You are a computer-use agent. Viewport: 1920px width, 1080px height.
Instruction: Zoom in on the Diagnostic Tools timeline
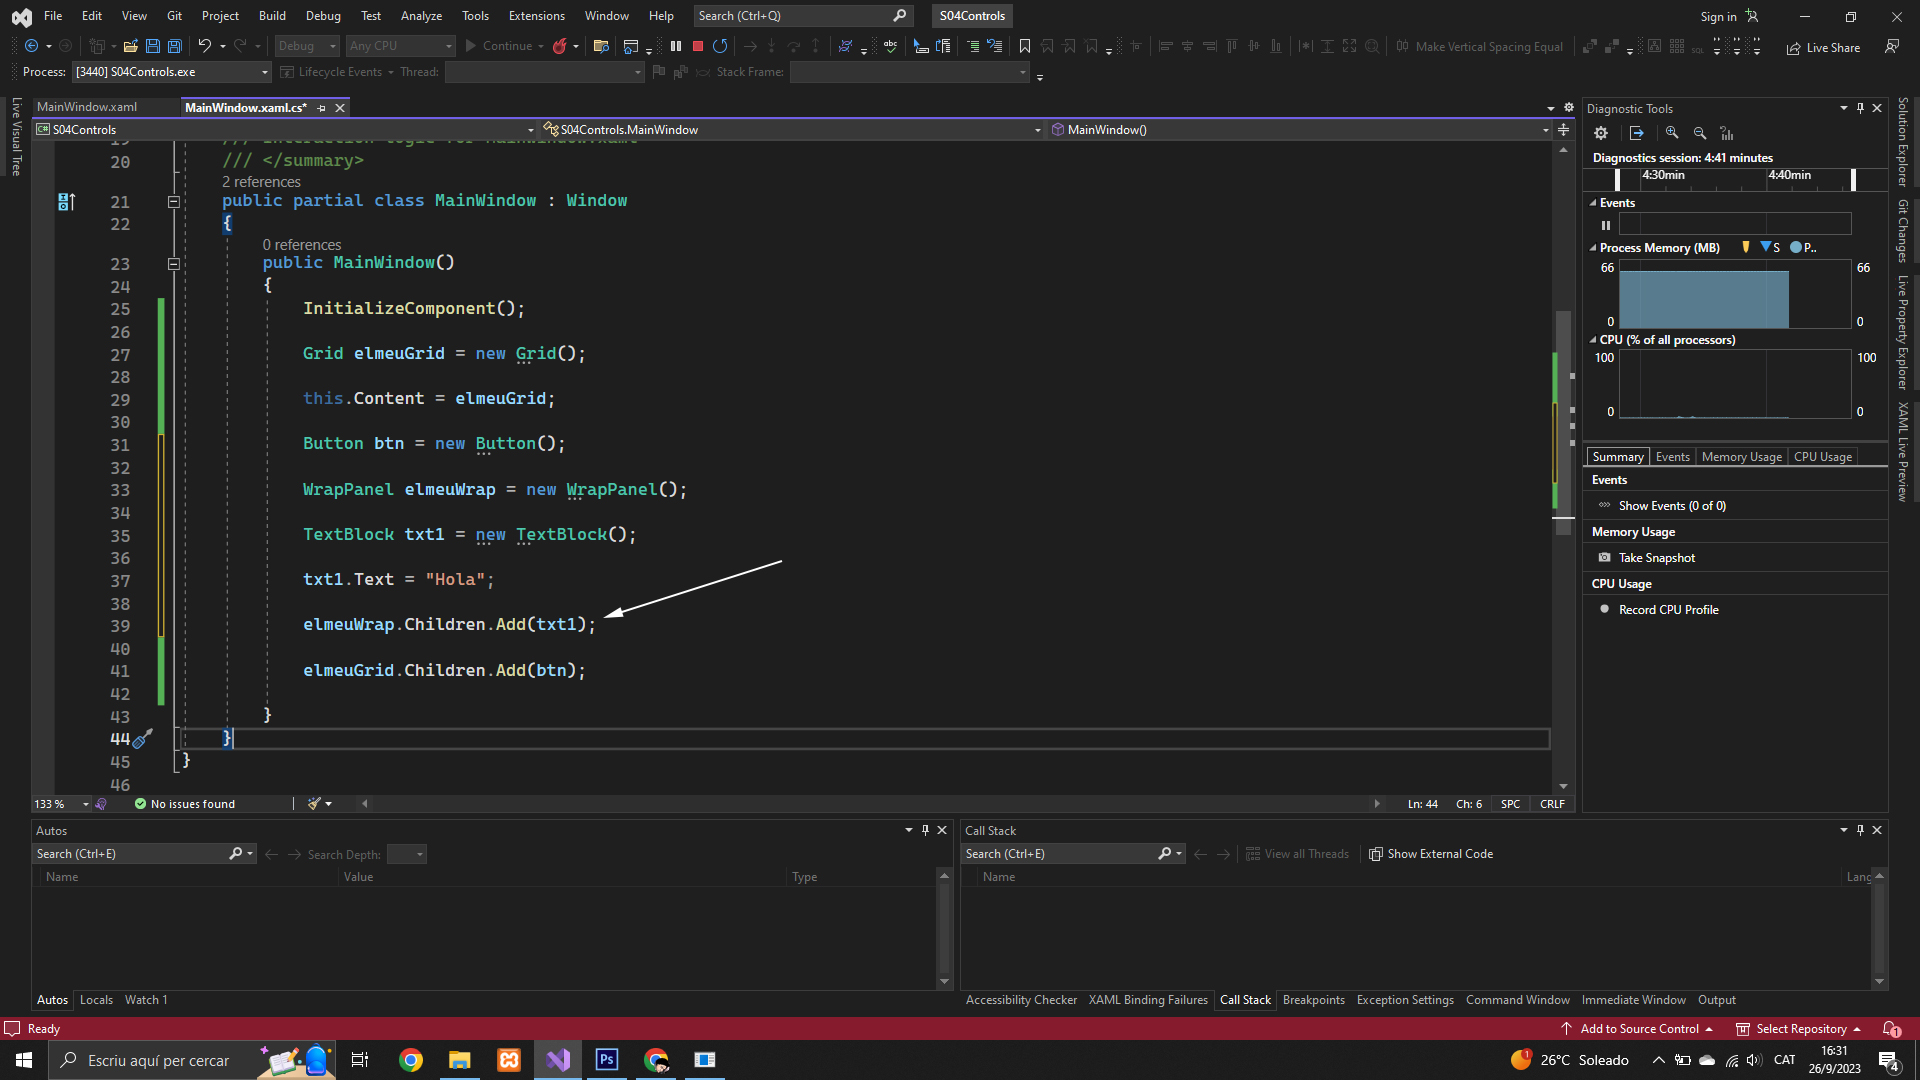(x=1672, y=133)
